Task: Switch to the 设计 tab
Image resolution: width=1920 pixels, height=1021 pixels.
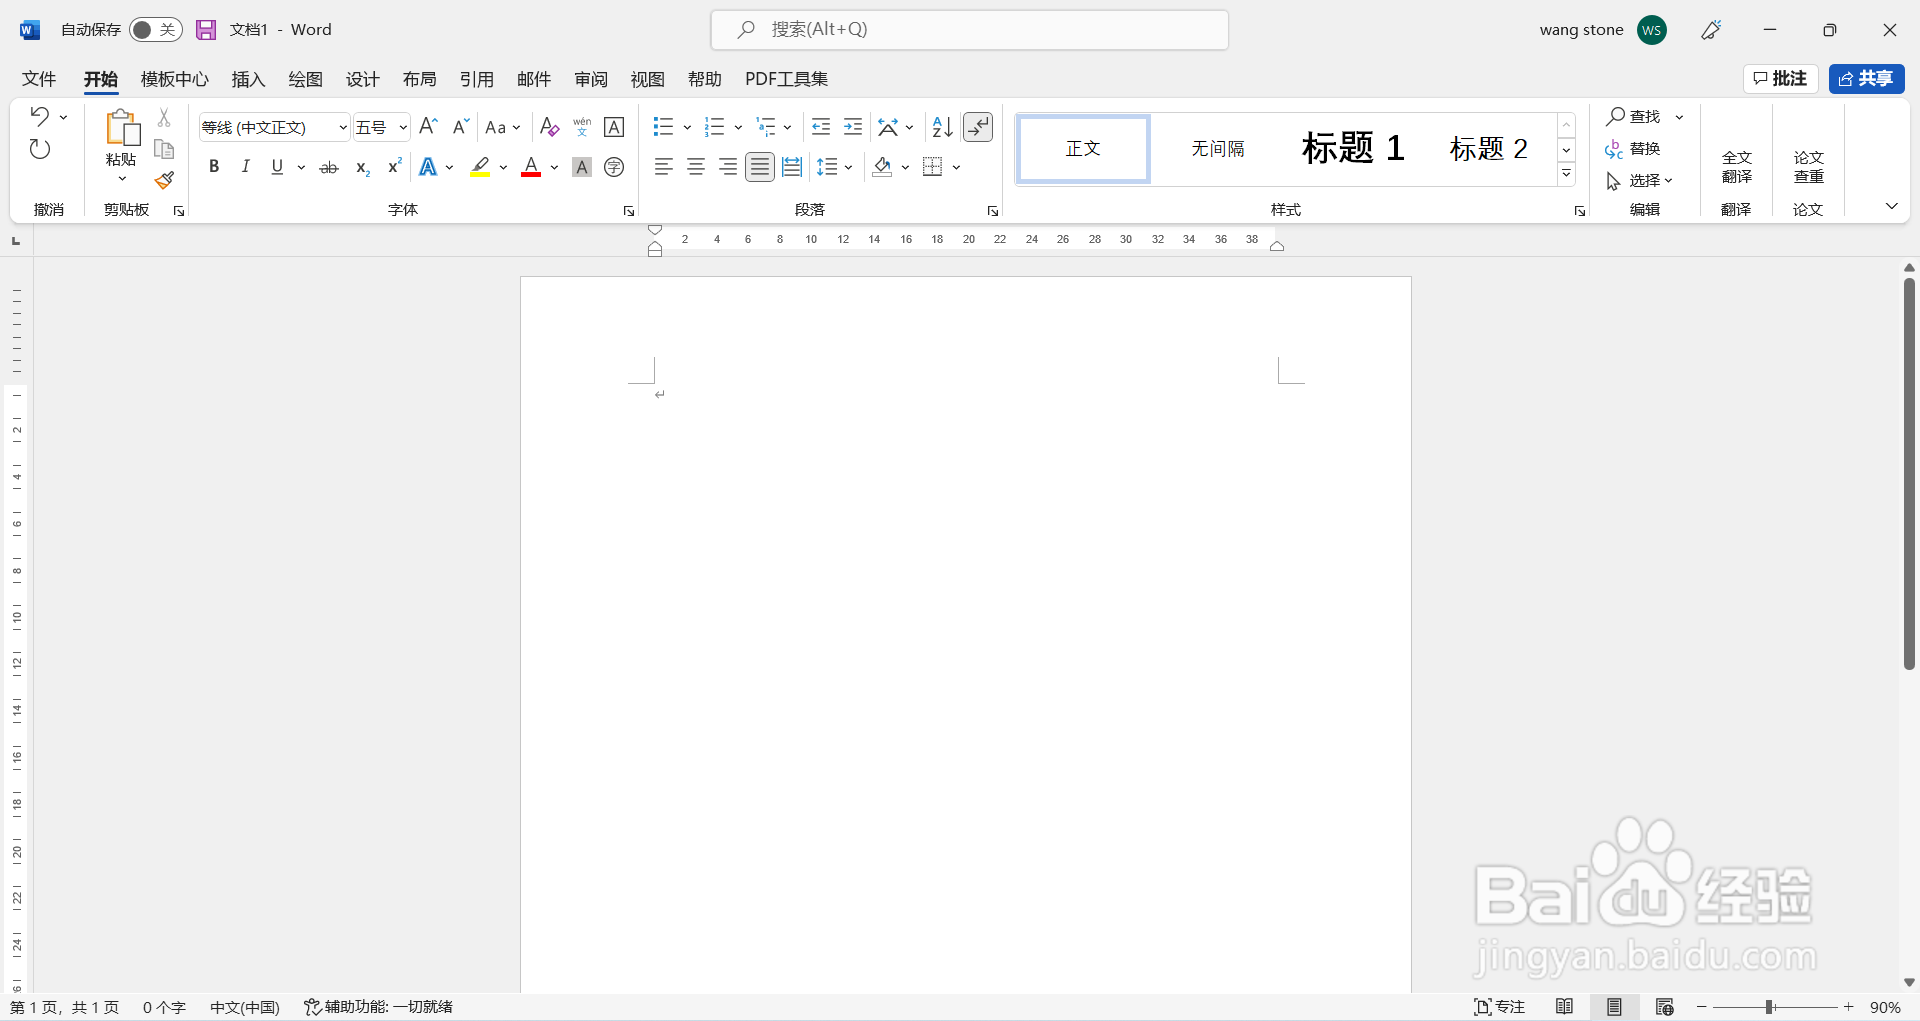Action: [362, 79]
